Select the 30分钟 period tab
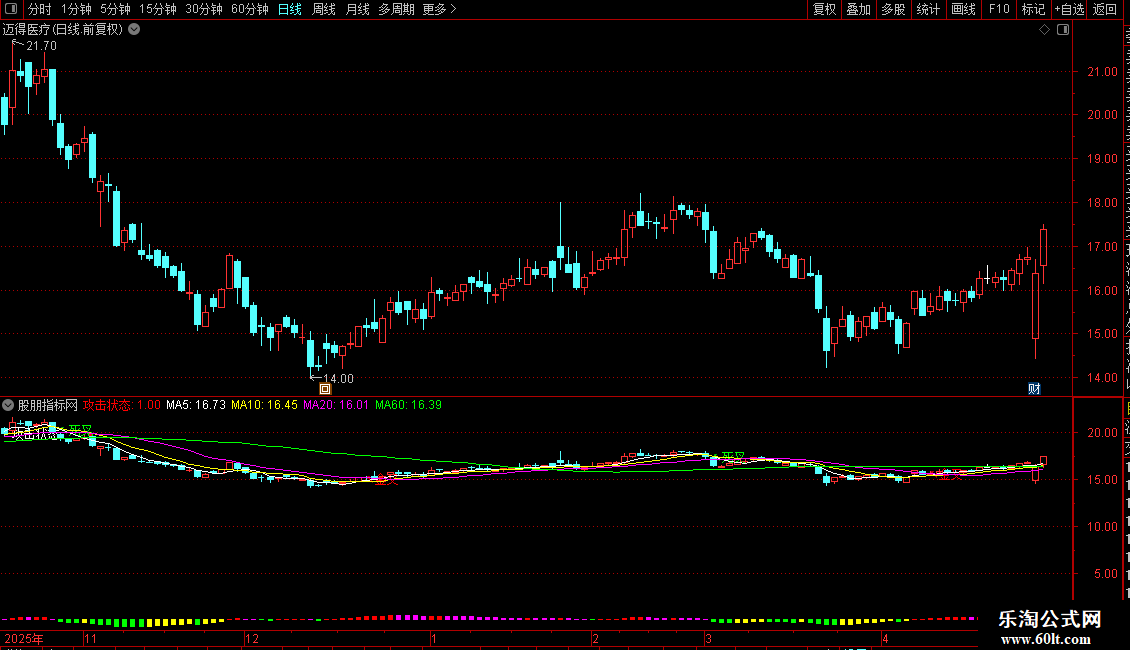This screenshot has width=1130, height=650. 204,9
